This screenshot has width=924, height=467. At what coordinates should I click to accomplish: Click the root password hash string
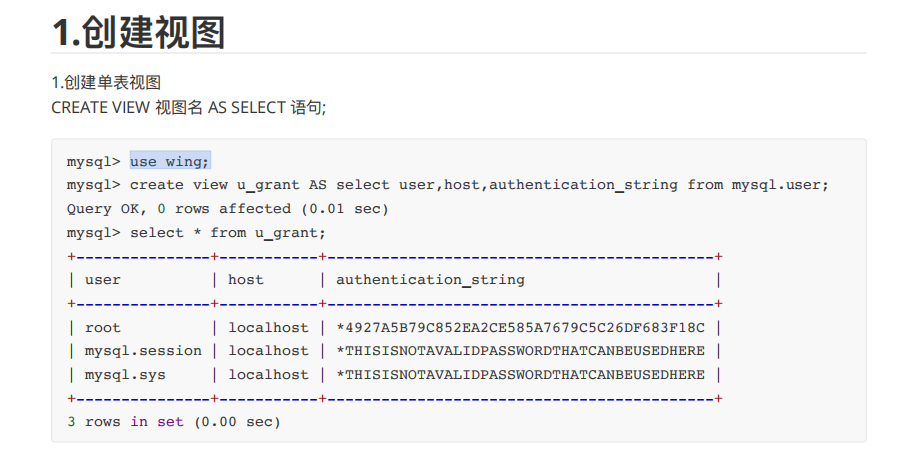point(520,328)
